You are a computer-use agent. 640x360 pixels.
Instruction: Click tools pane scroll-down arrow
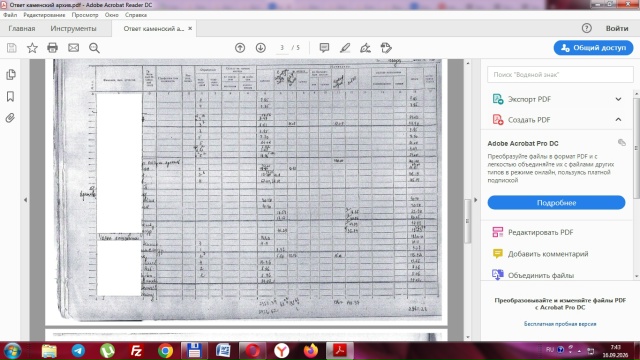636,276
